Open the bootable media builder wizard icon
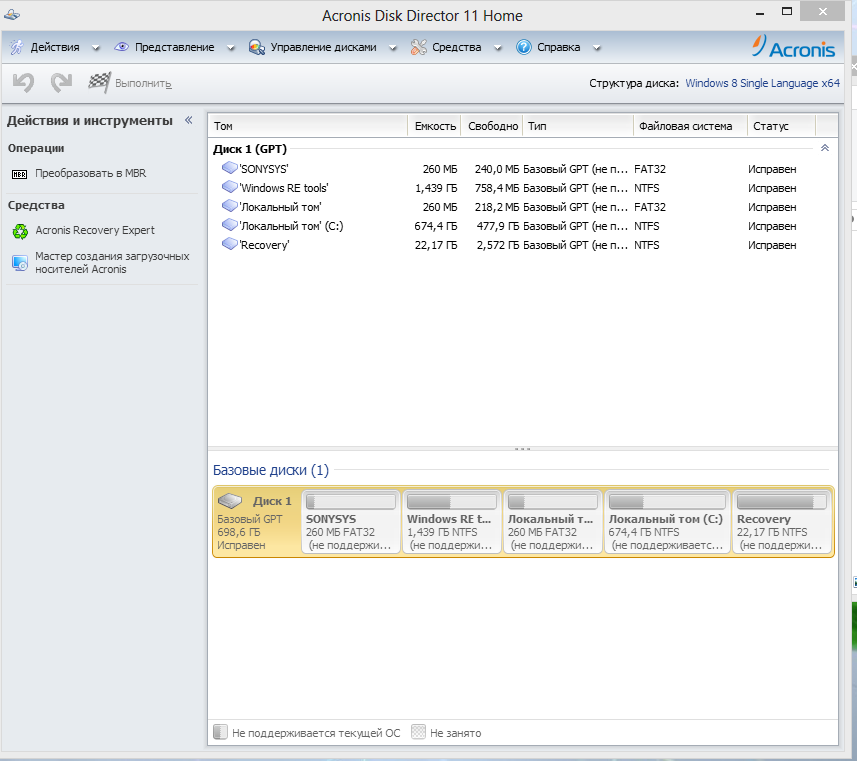 pos(20,262)
